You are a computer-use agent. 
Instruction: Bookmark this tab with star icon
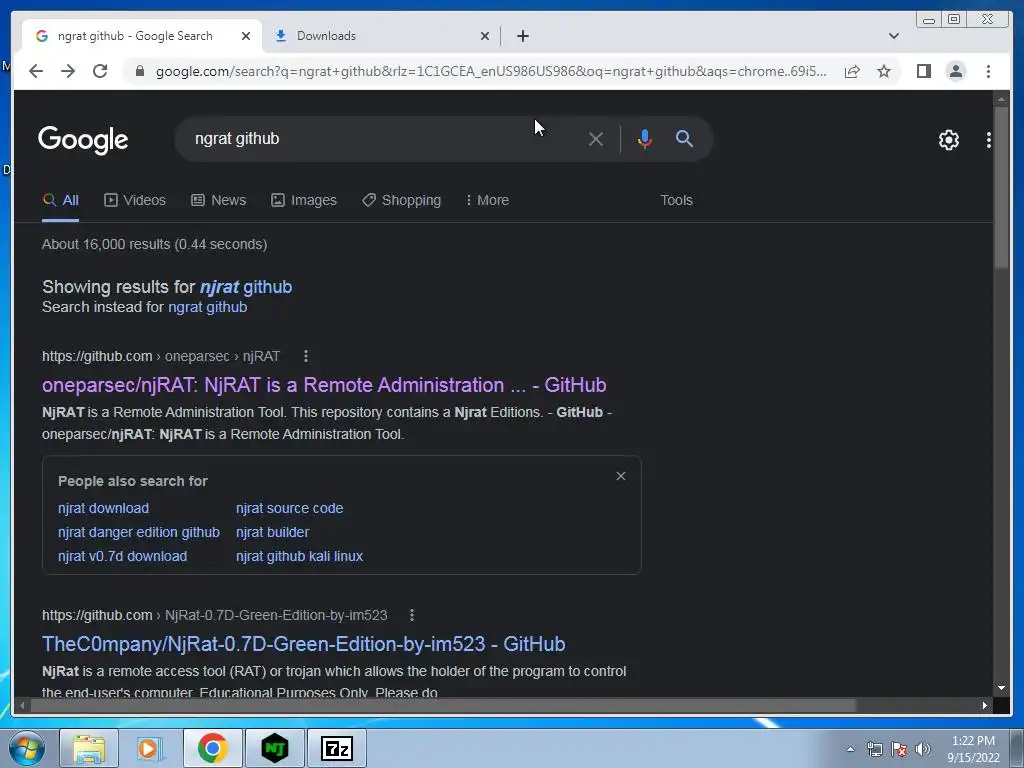[x=884, y=71]
